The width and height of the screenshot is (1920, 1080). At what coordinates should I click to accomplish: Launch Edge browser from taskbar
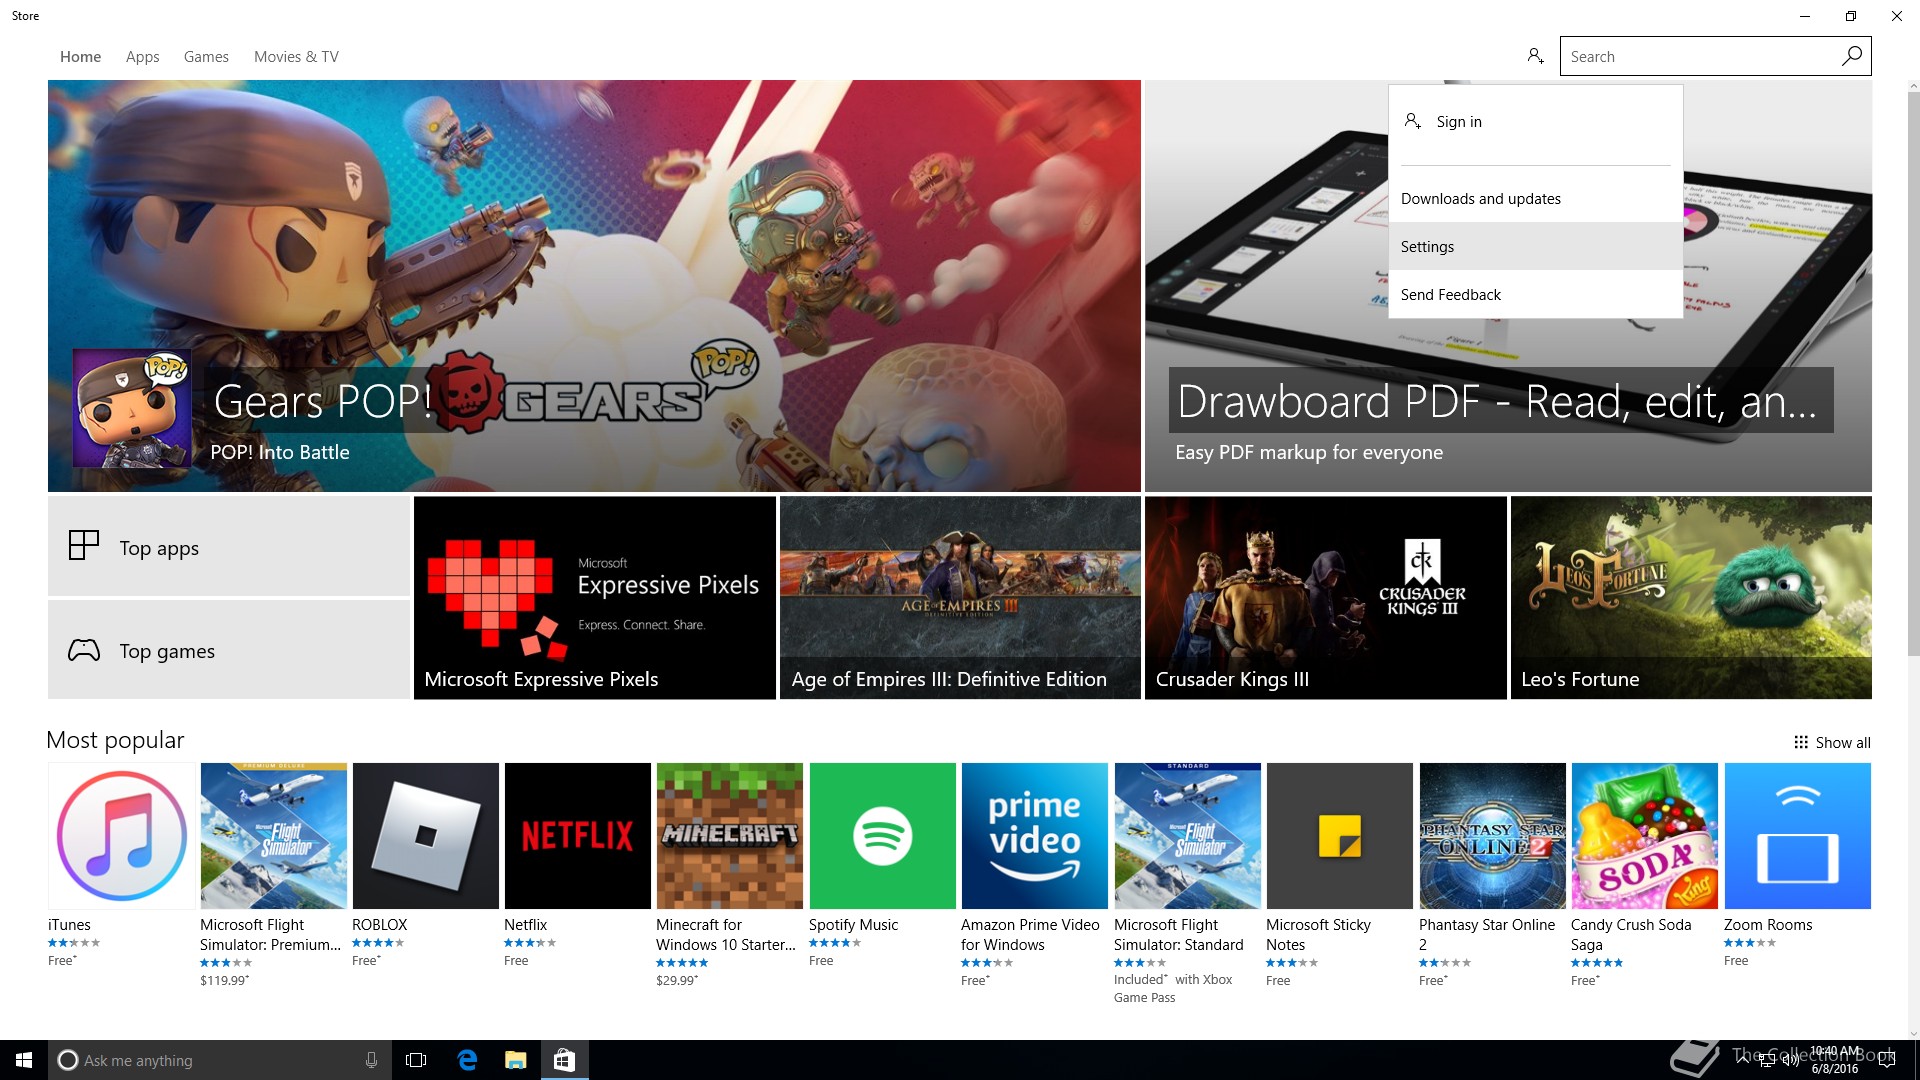pos(467,1060)
